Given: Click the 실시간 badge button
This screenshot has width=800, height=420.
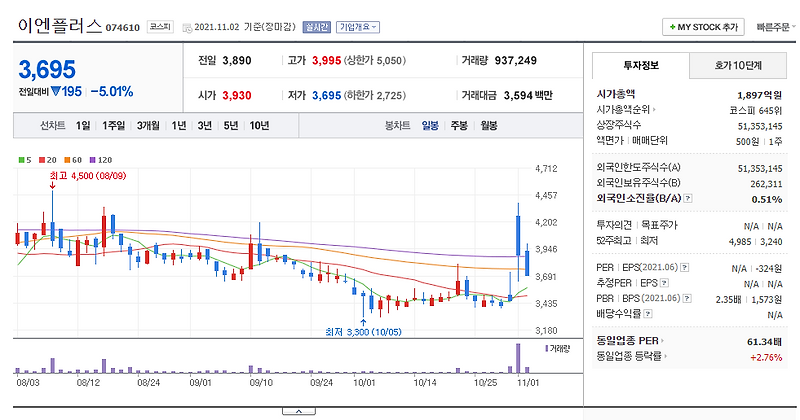Looking at the screenshot, I should click(317, 27).
